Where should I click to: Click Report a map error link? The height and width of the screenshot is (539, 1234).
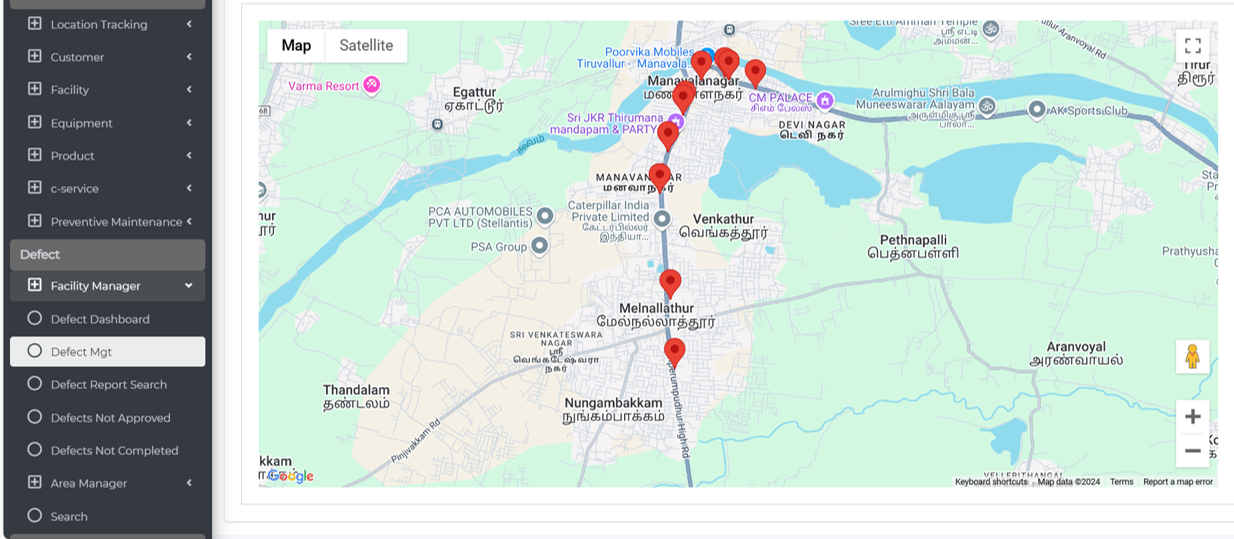click(x=1178, y=482)
